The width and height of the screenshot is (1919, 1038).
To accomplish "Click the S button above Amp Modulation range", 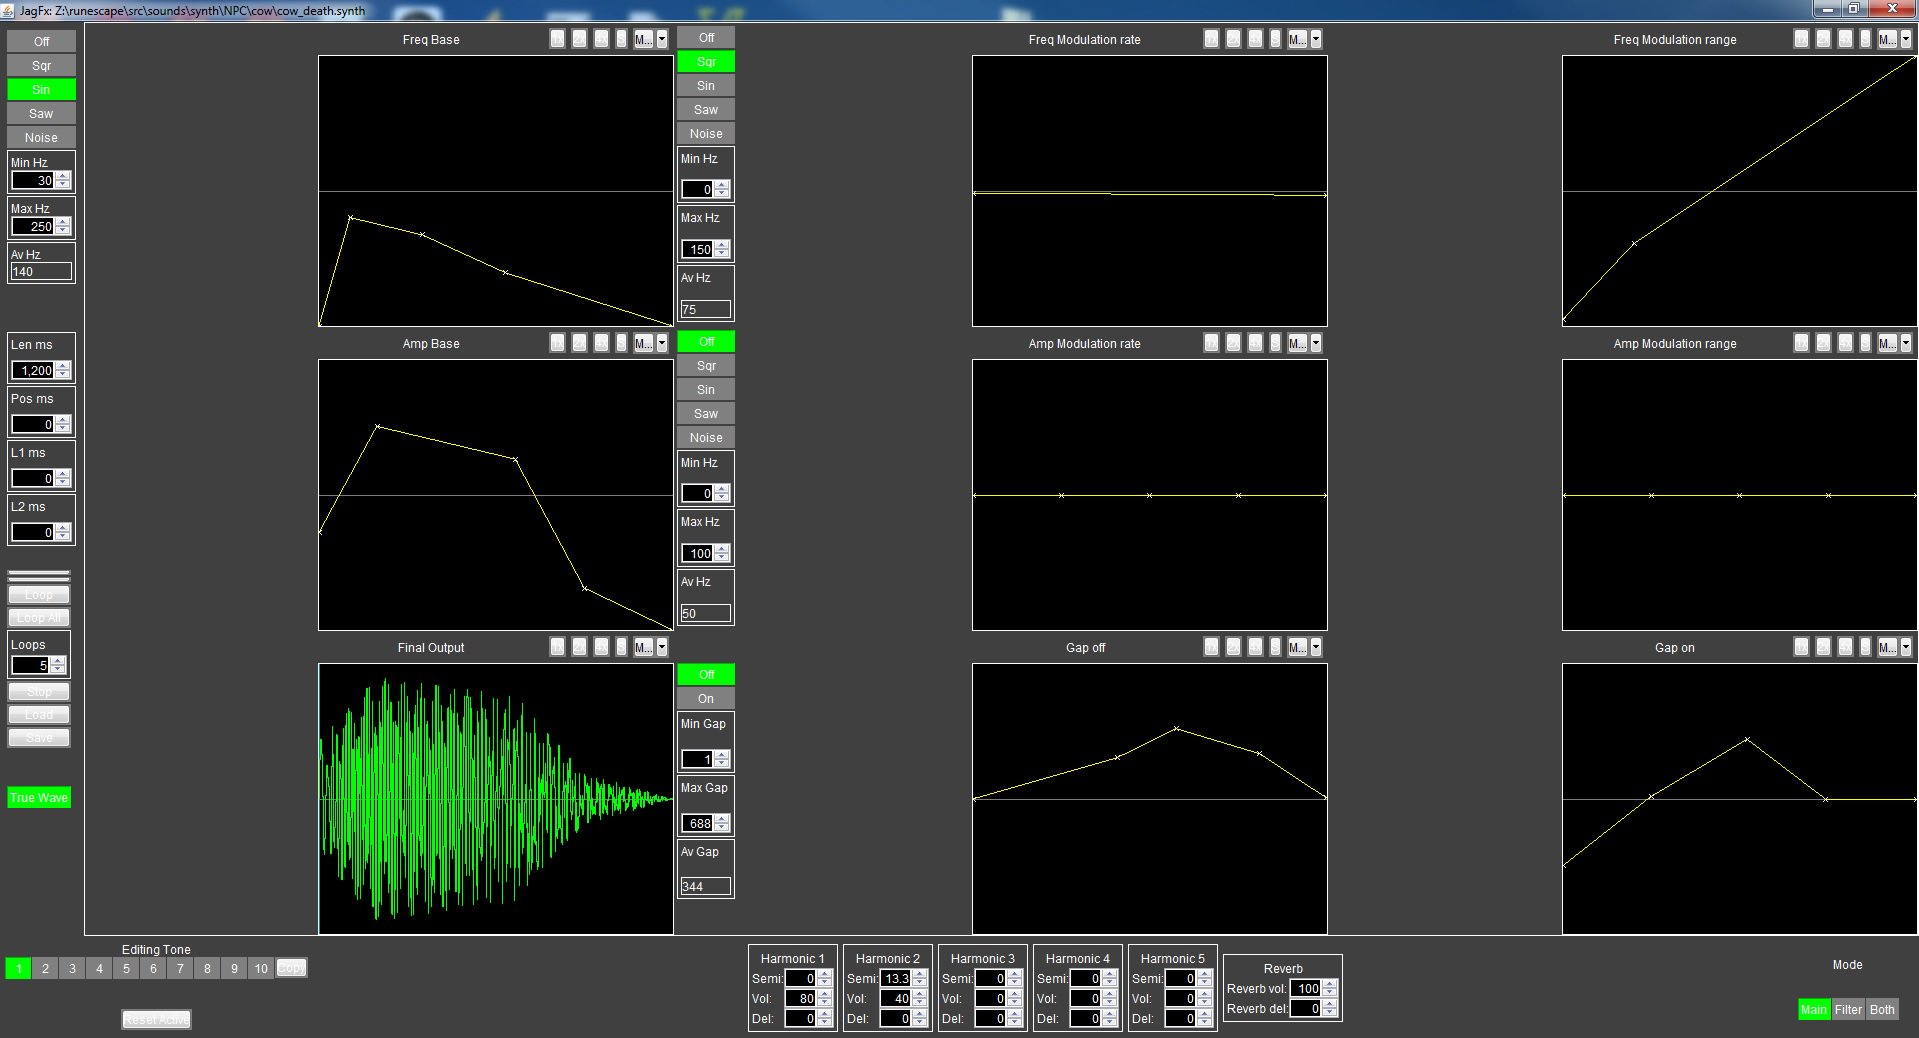I will [x=1865, y=343].
